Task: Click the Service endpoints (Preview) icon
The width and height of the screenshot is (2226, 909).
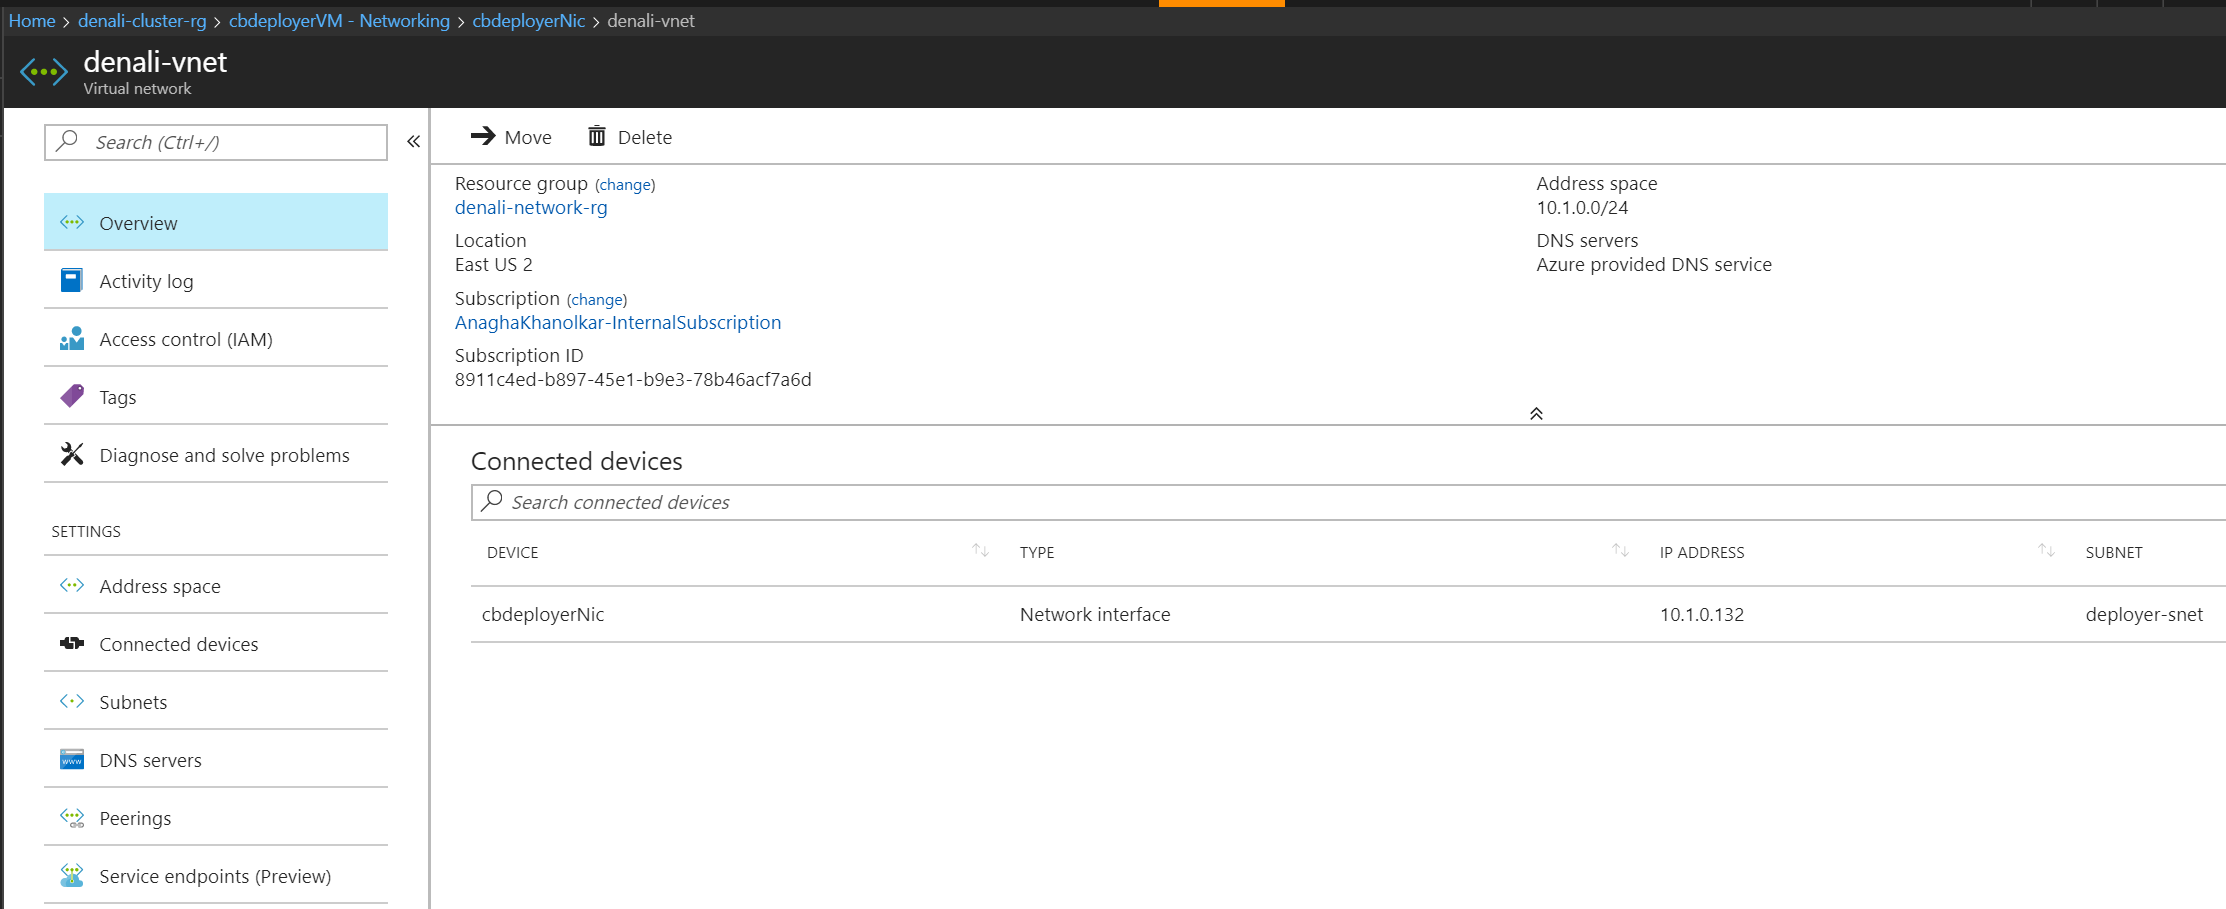Action: click(72, 875)
